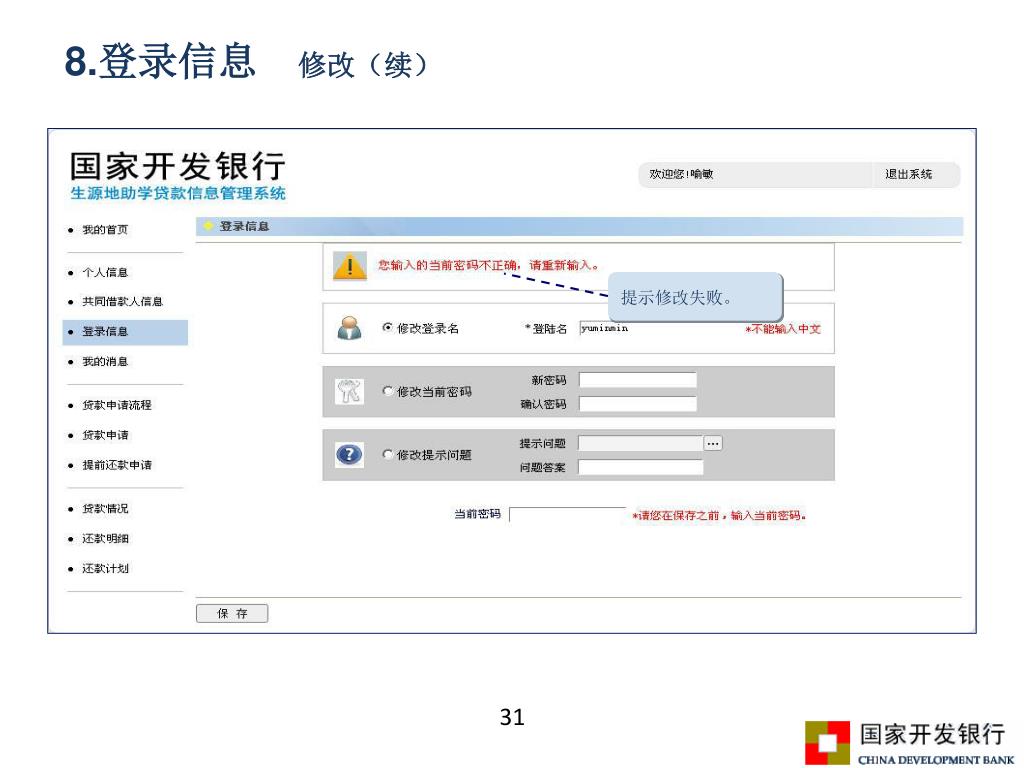This screenshot has height=768, width=1024.
Task: Click the yellow warning triangle icon
Action: point(349,266)
